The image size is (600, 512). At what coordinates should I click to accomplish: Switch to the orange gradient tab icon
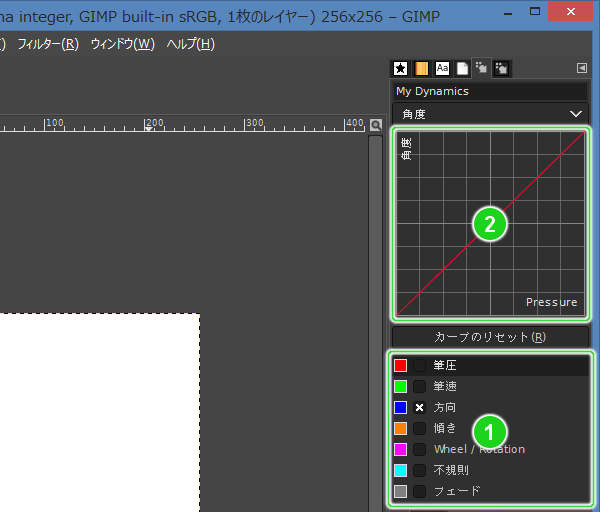coord(422,68)
